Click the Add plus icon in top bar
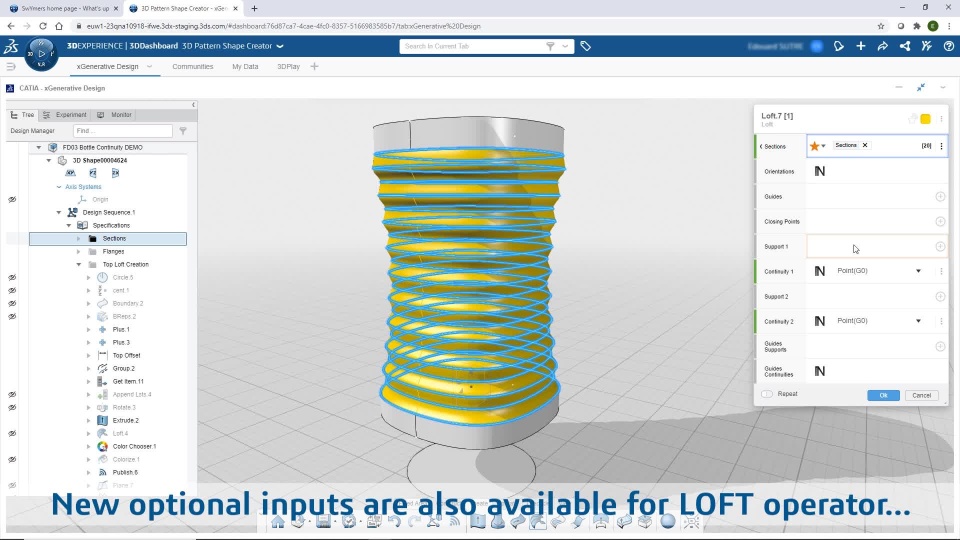The height and width of the screenshot is (540, 960). click(861, 46)
